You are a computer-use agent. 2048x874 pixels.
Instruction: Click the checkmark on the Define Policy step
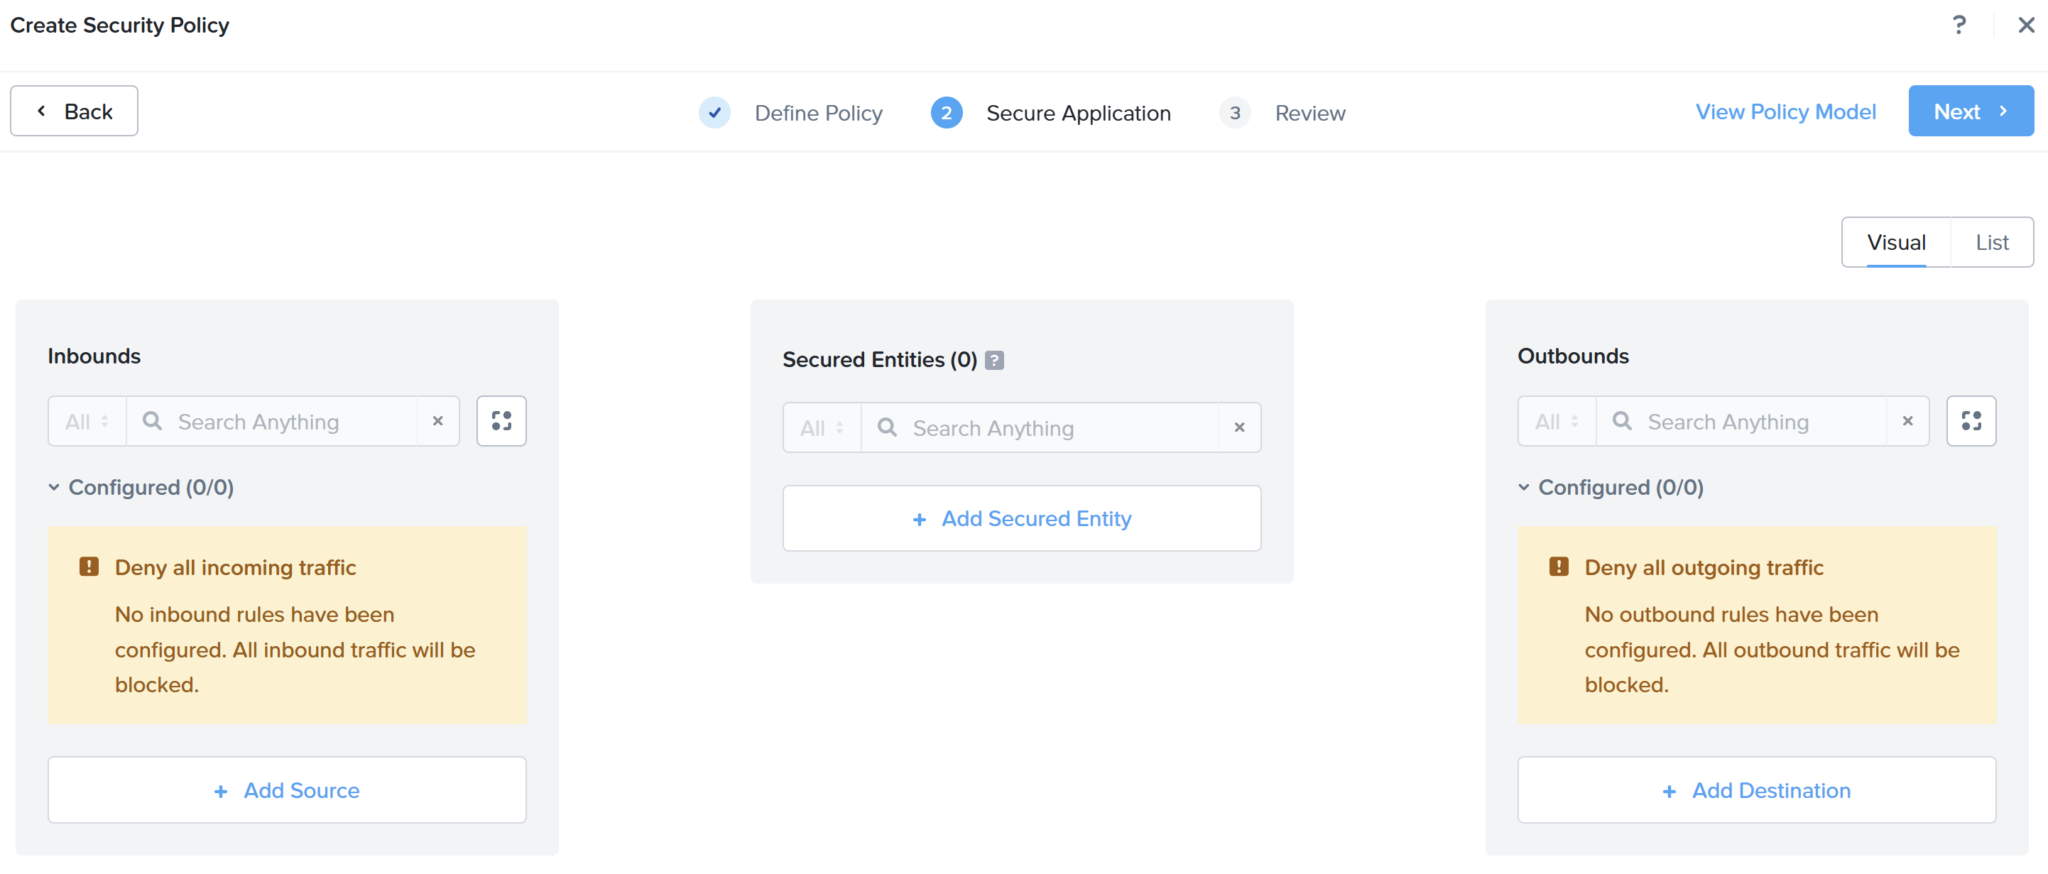pyautogui.click(x=714, y=112)
